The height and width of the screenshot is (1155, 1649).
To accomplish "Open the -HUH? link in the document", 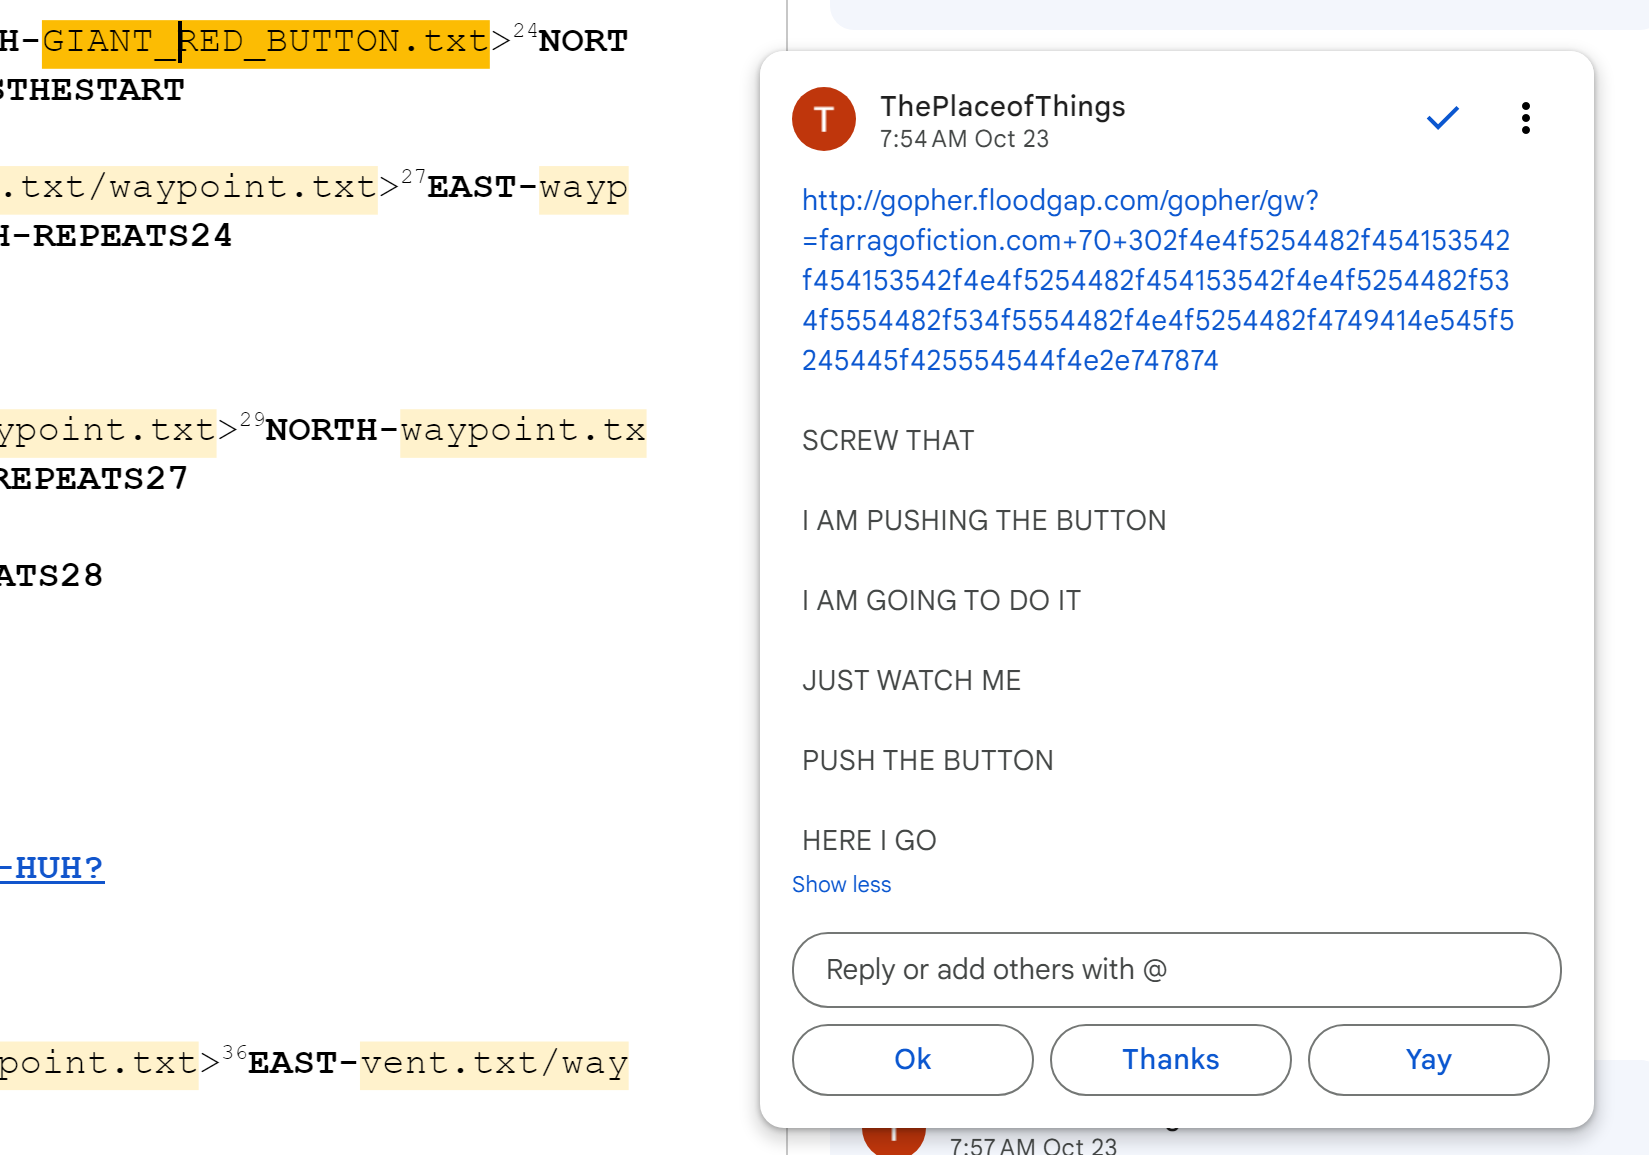I will pyautogui.click(x=54, y=868).
